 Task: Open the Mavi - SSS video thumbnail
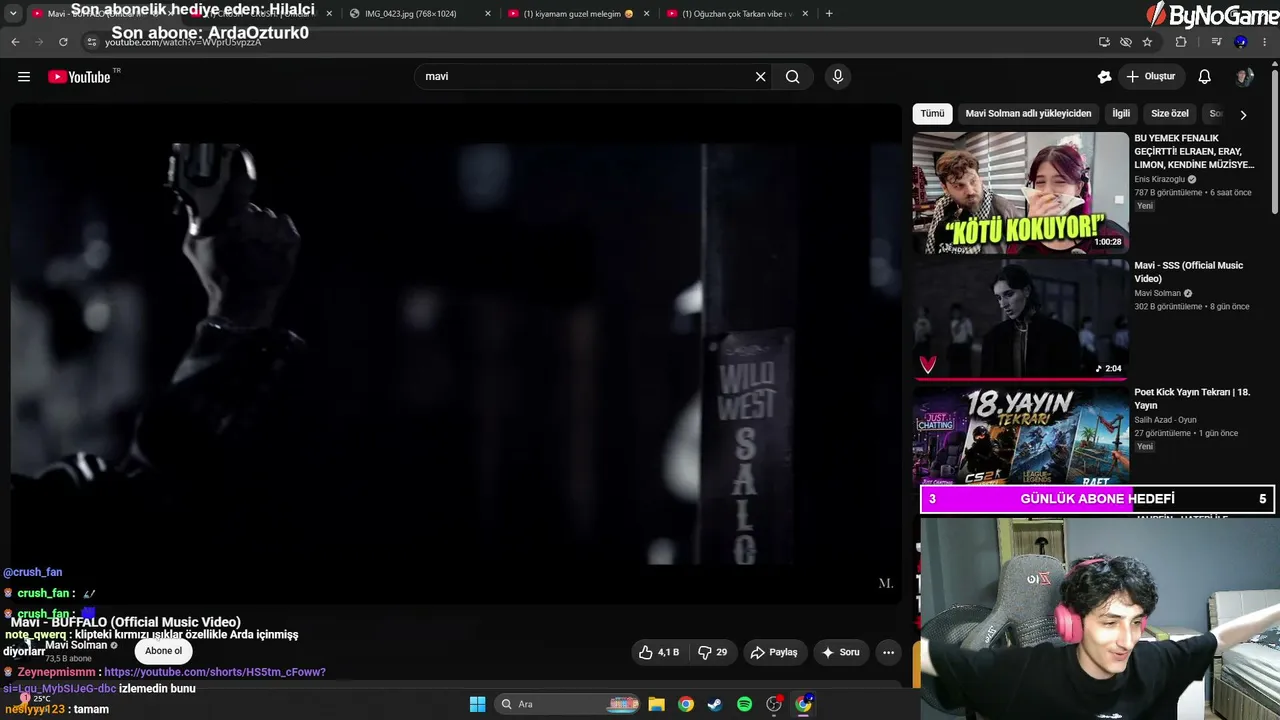coord(1020,320)
